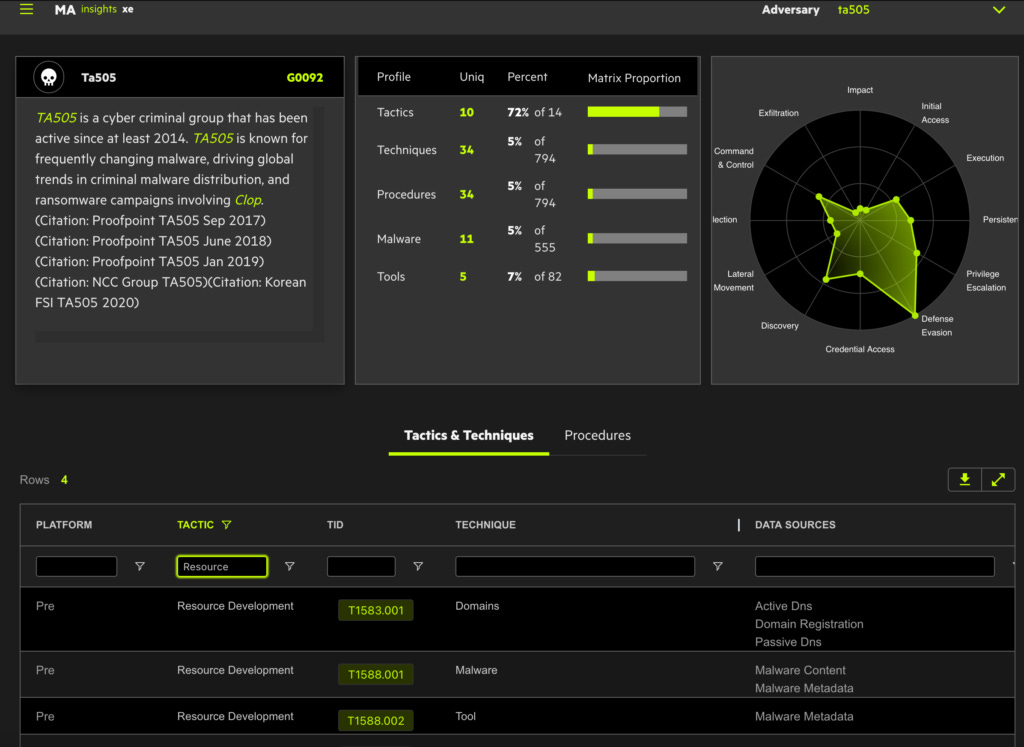This screenshot has width=1024, height=747.
Task: Sort by the DATA SOURCES column header
Action: pos(795,525)
